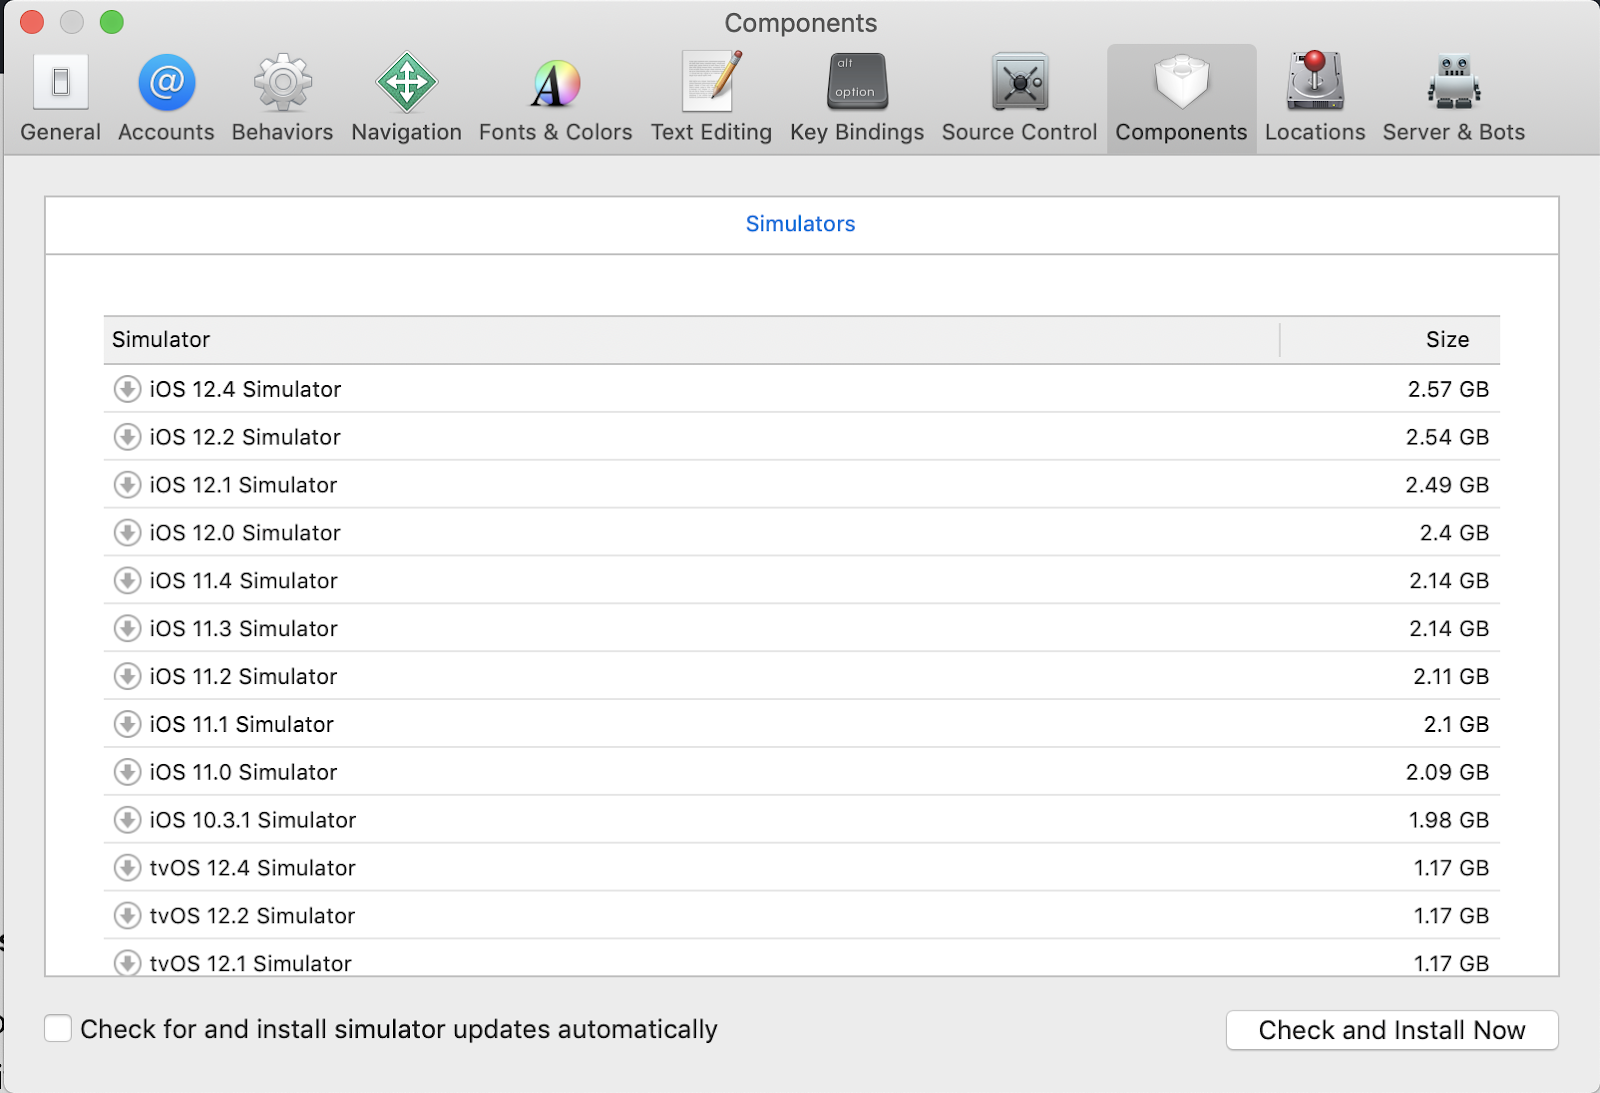1600x1093 pixels.
Task: Download the iOS 12.4 Simulator
Action: [x=127, y=389]
